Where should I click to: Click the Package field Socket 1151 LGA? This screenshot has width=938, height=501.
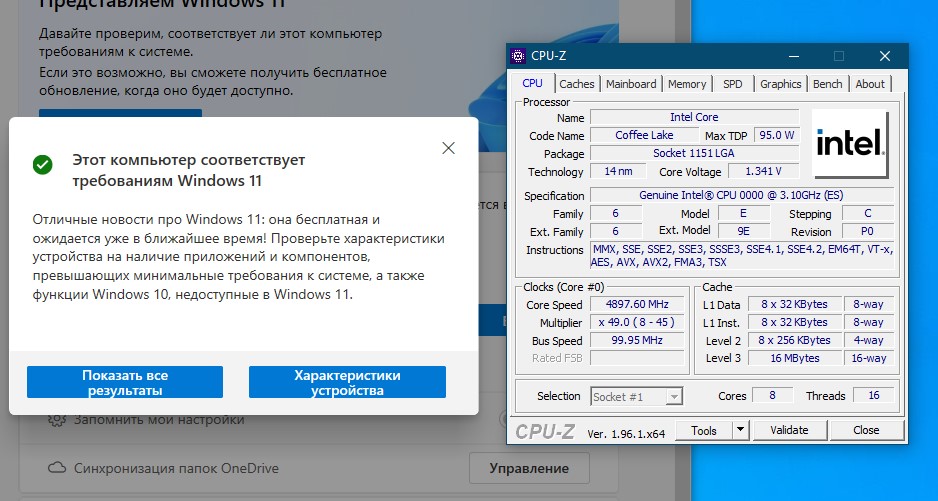pos(695,153)
